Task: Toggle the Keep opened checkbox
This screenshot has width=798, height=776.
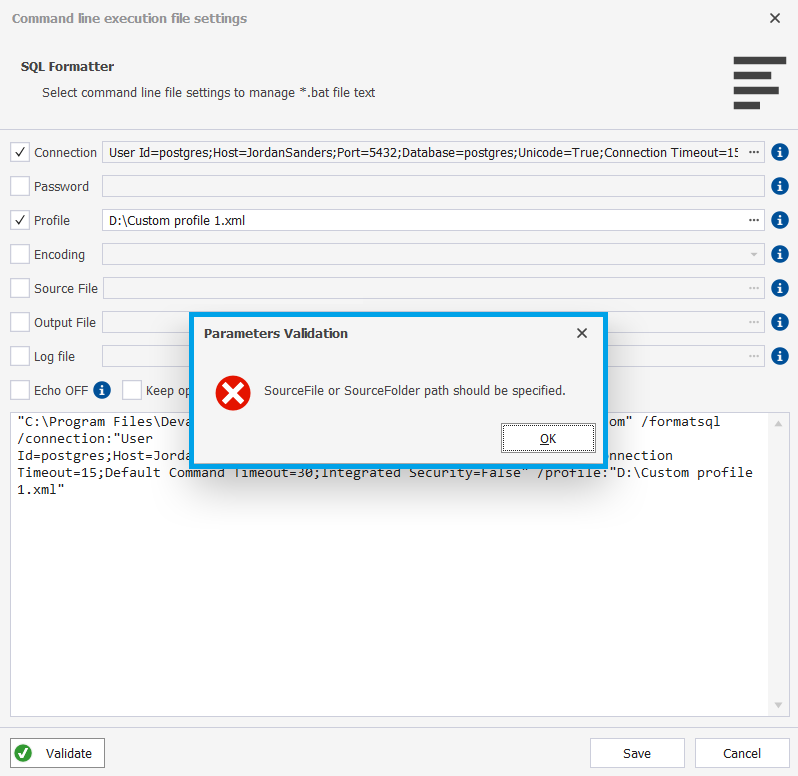Action: 132,390
